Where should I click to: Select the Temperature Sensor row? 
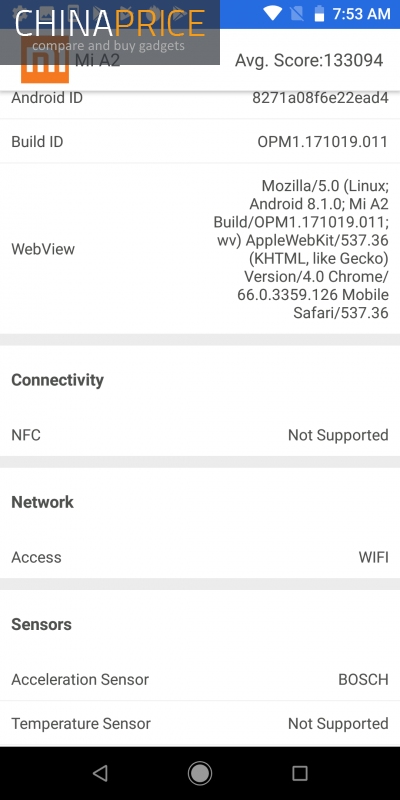coord(200,723)
